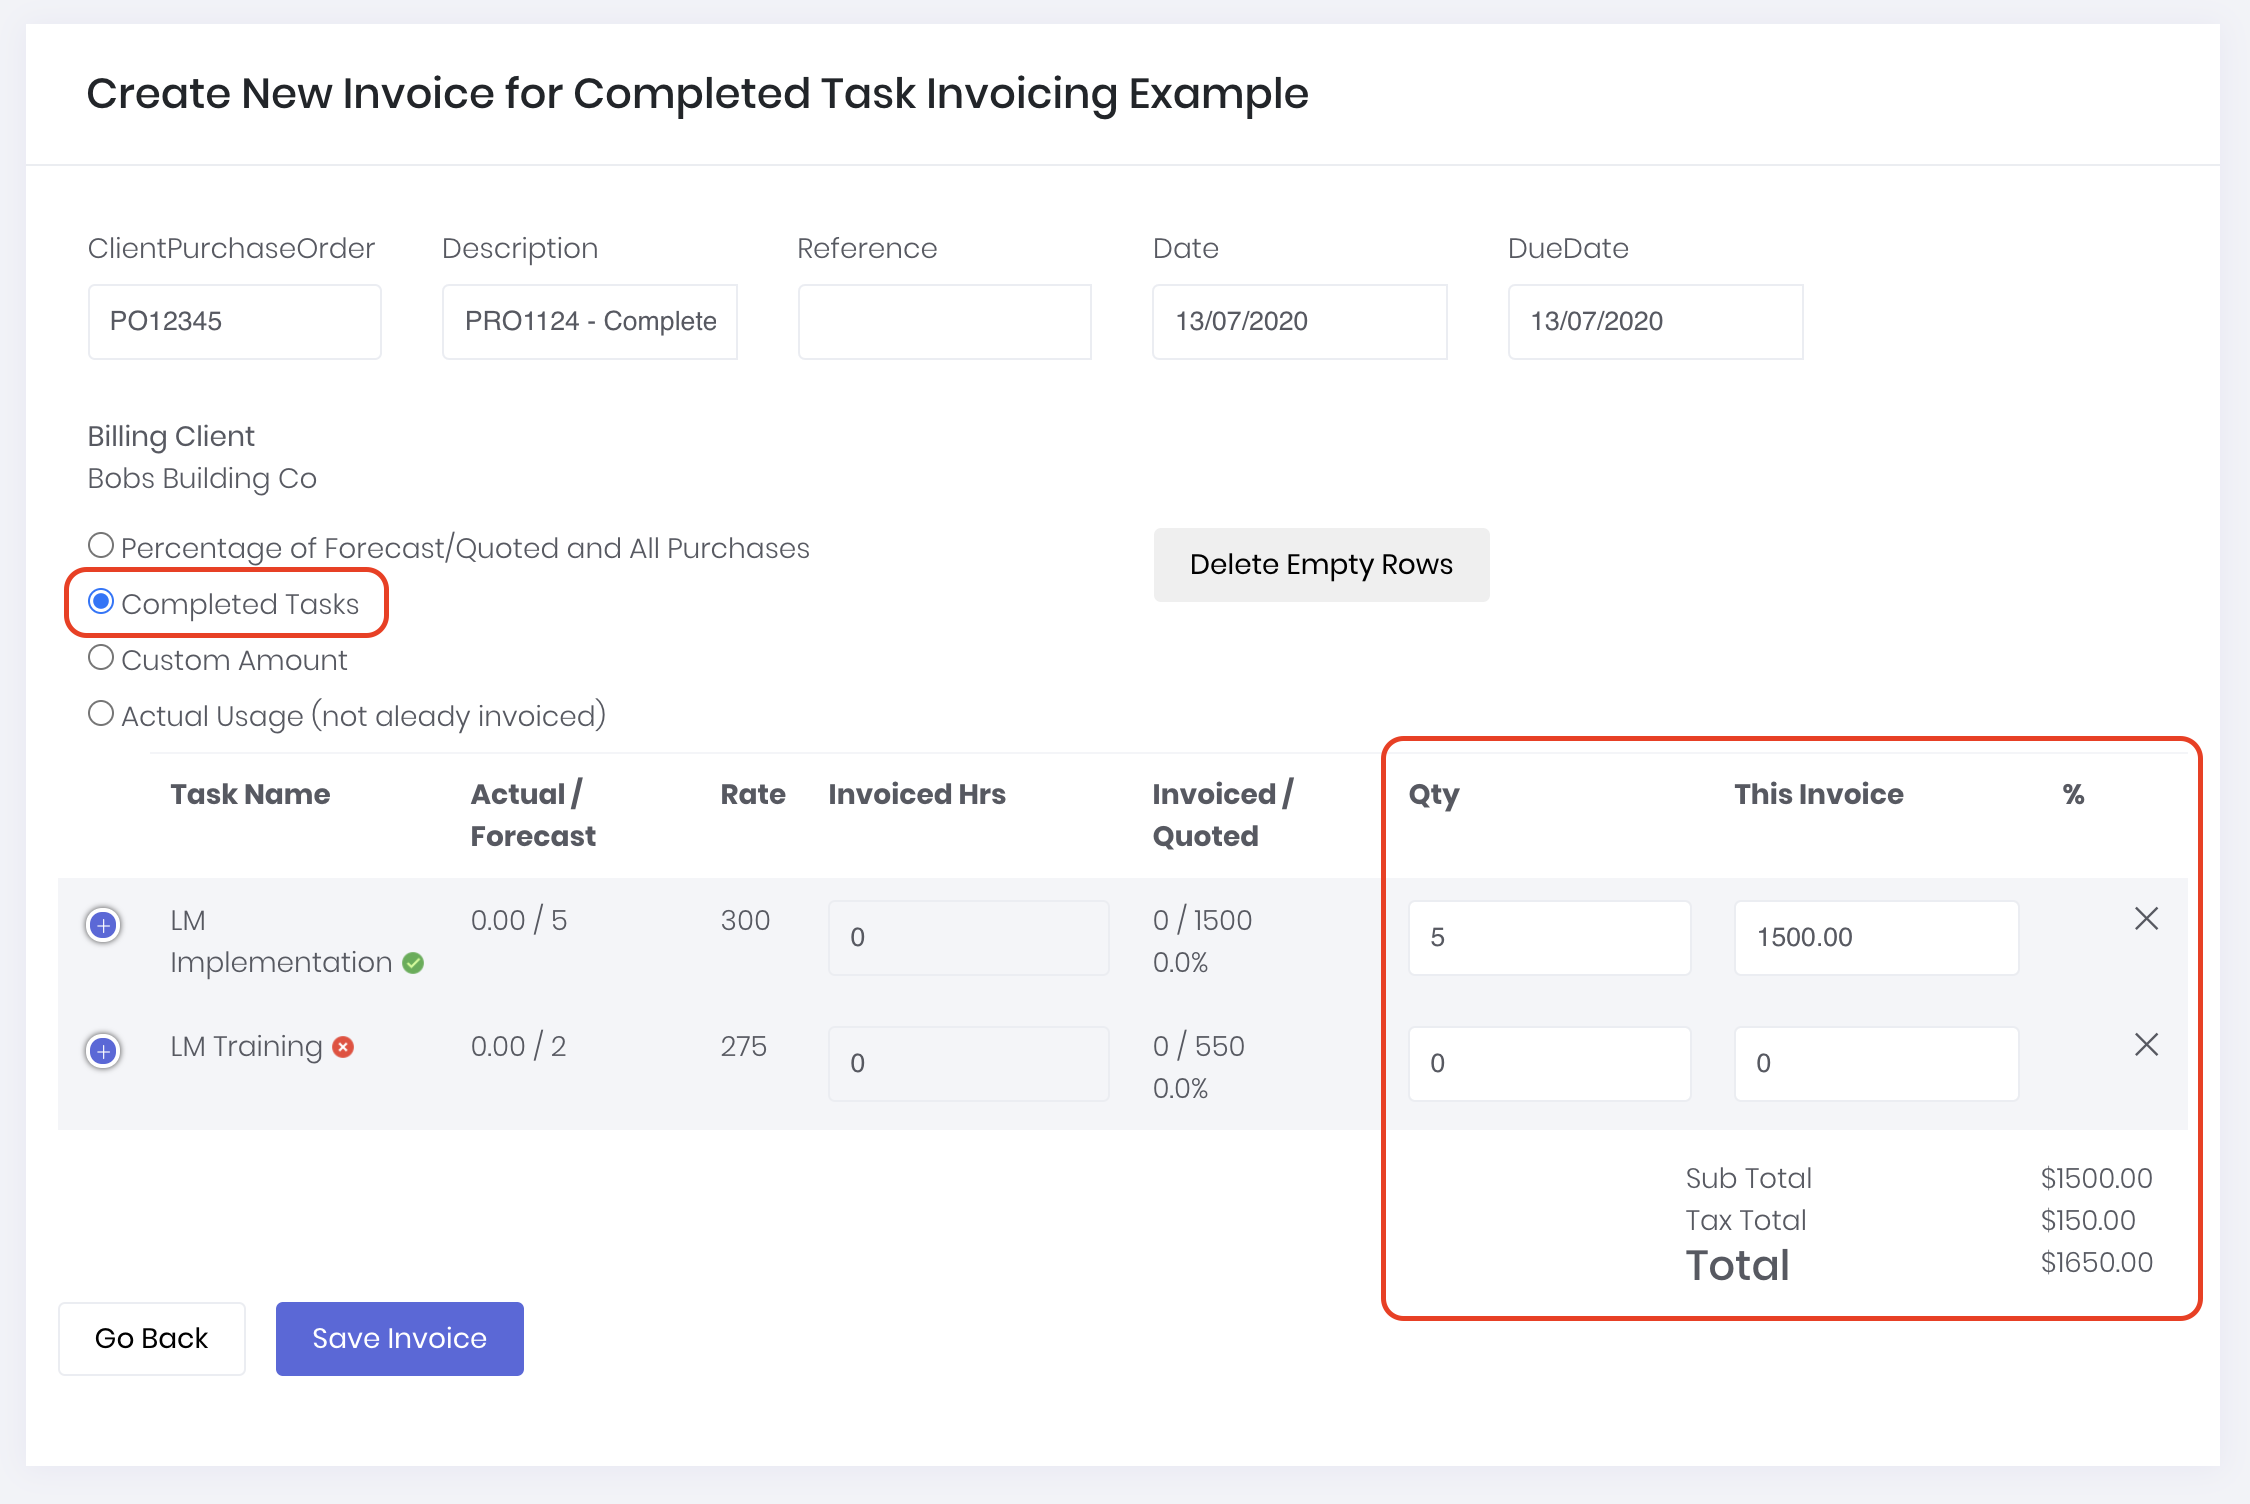Viewport: 2250px width, 1504px height.
Task: Expand the LM Implementation row plus icon
Action: tap(103, 925)
